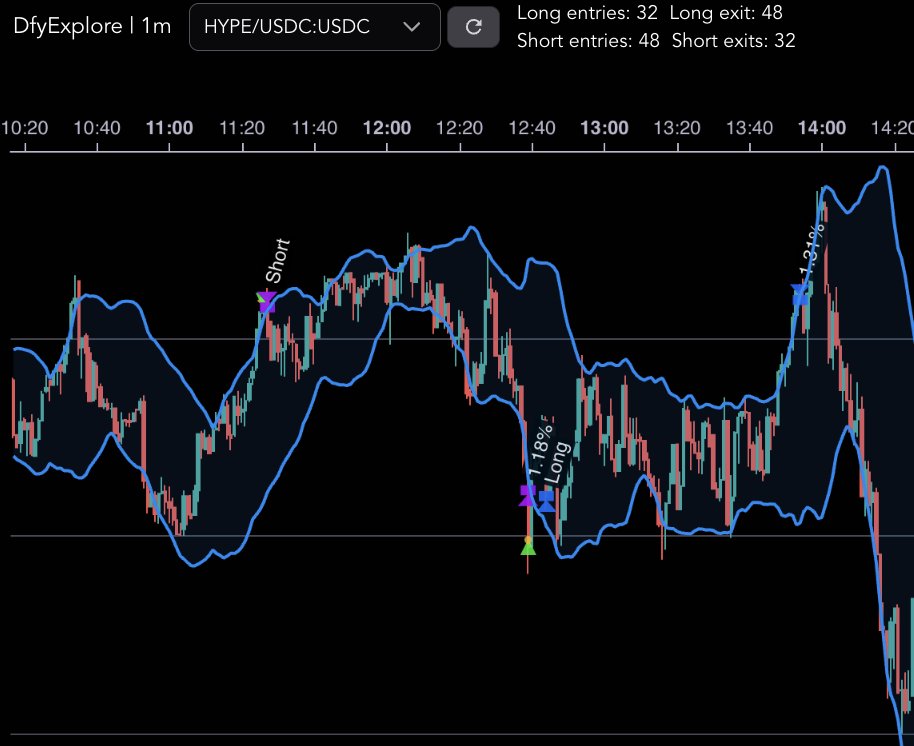Click the 11:00 time axis label
The height and width of the screenshot is (746, 914).
click(169, 128)
